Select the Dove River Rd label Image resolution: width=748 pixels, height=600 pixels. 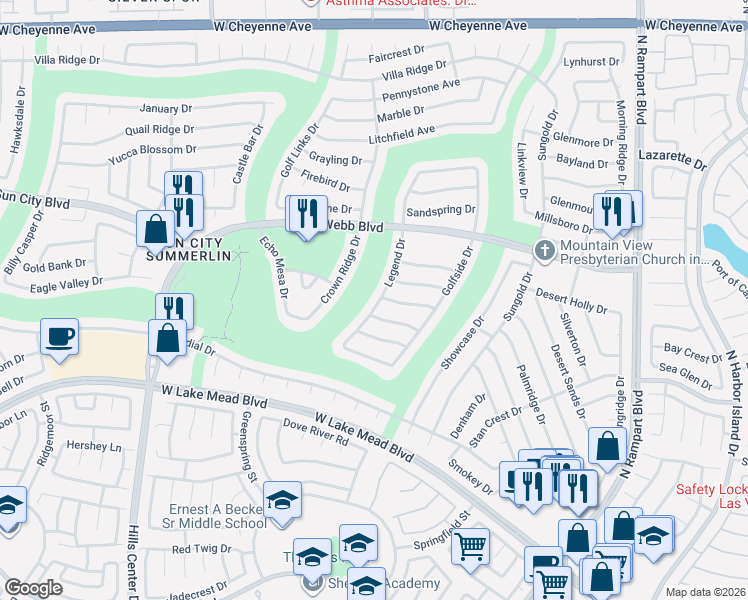pyautogui.click(x=316, y=432)
